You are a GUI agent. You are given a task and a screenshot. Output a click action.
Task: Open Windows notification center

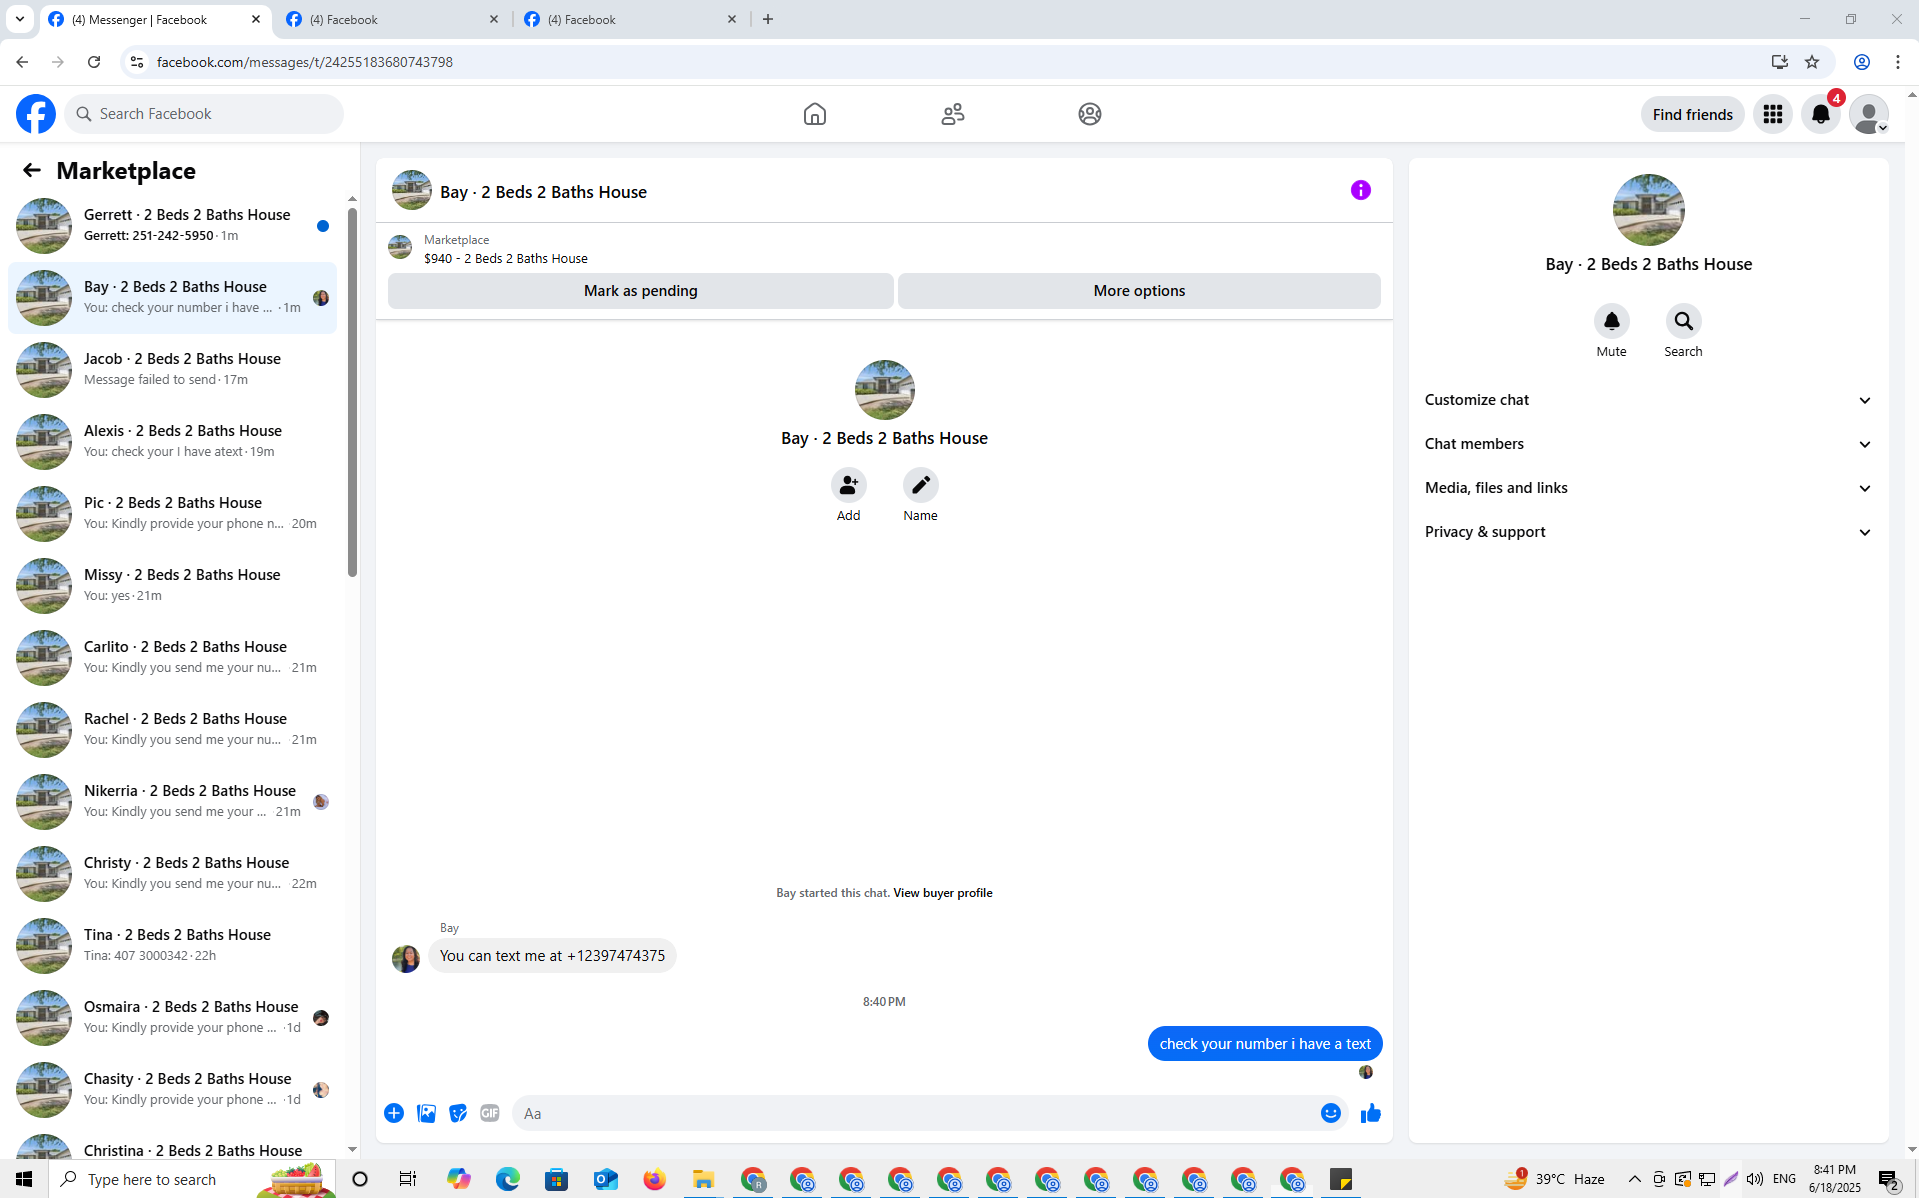[x=1889, y=1179]
